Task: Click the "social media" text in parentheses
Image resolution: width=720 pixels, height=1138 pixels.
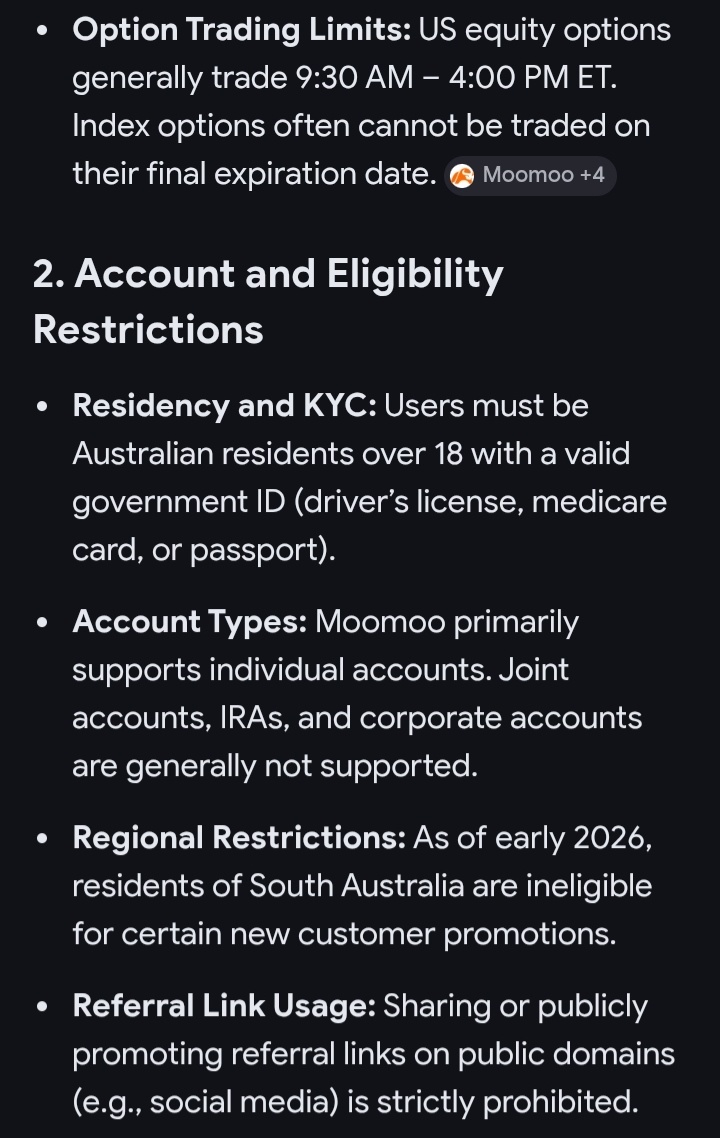Action: 240,1102
